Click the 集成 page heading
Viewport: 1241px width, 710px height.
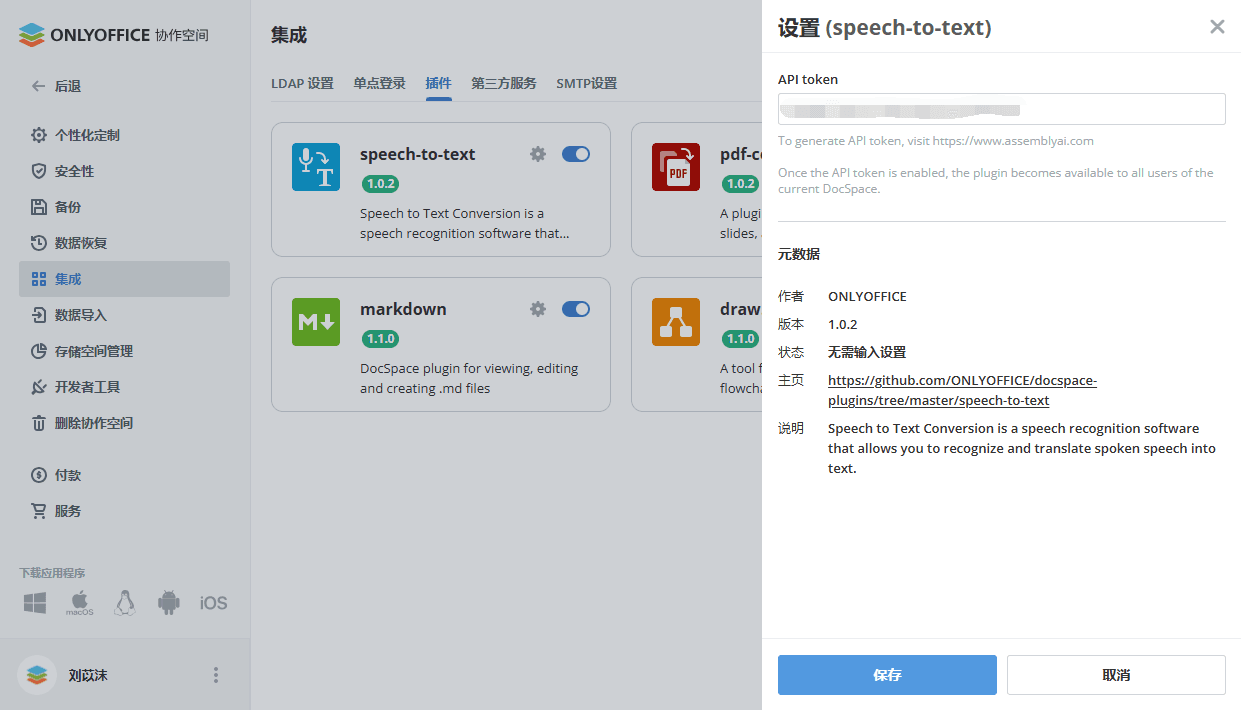click(289, 35)
